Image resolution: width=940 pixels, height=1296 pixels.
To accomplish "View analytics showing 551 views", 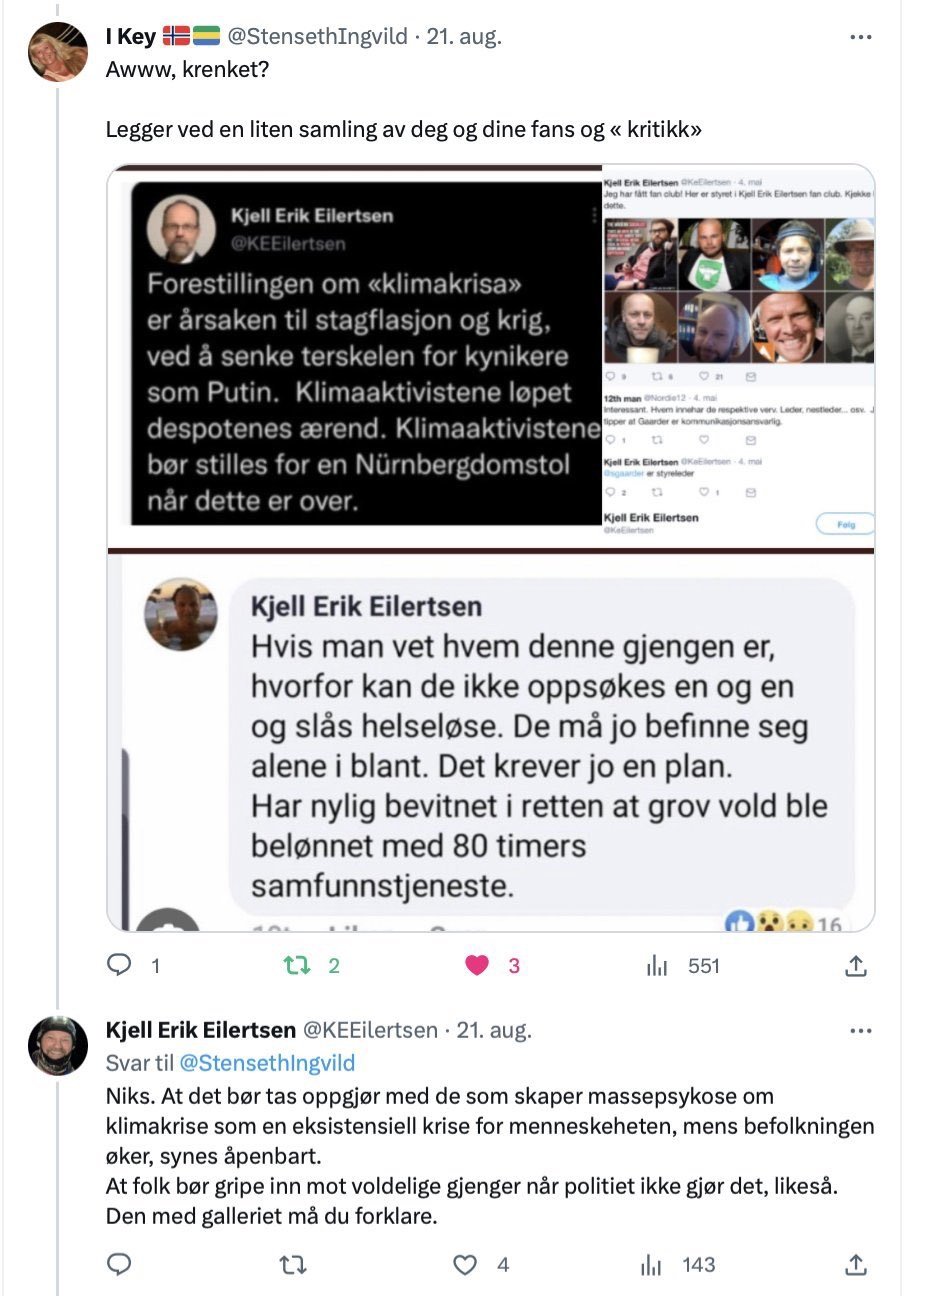I will pos(656,965).
